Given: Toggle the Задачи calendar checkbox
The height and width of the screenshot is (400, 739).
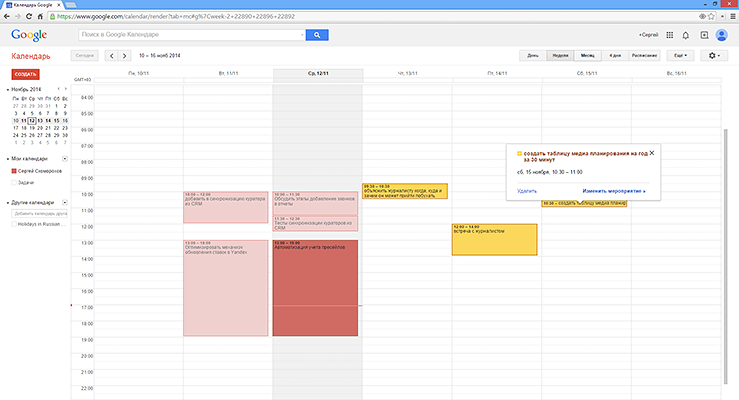Looking at the screenshot, I should [x=14, y=182].
